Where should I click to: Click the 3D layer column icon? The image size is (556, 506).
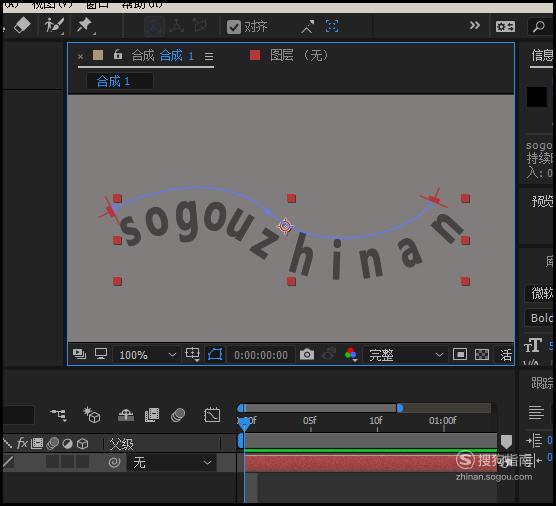(x=83, y=444)
